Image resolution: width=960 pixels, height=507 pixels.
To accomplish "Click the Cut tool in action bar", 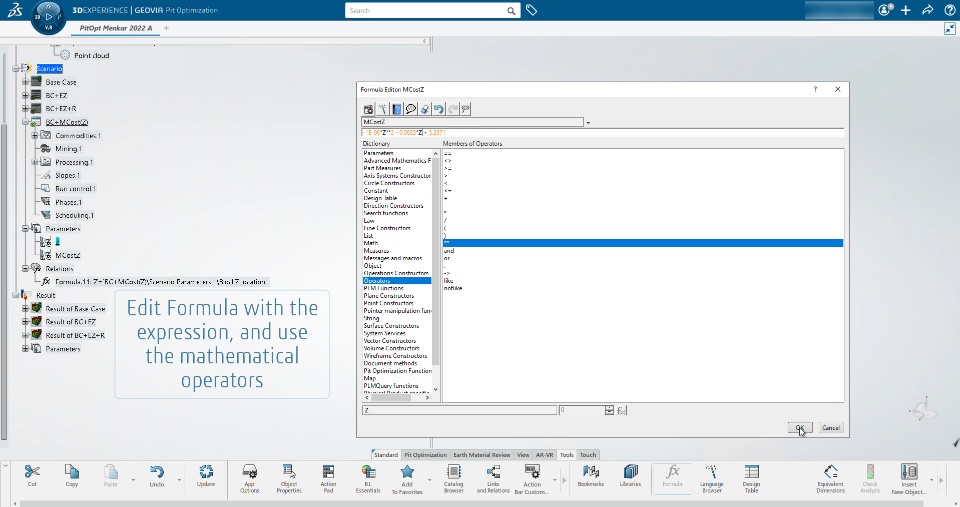I will click(32, 475).
